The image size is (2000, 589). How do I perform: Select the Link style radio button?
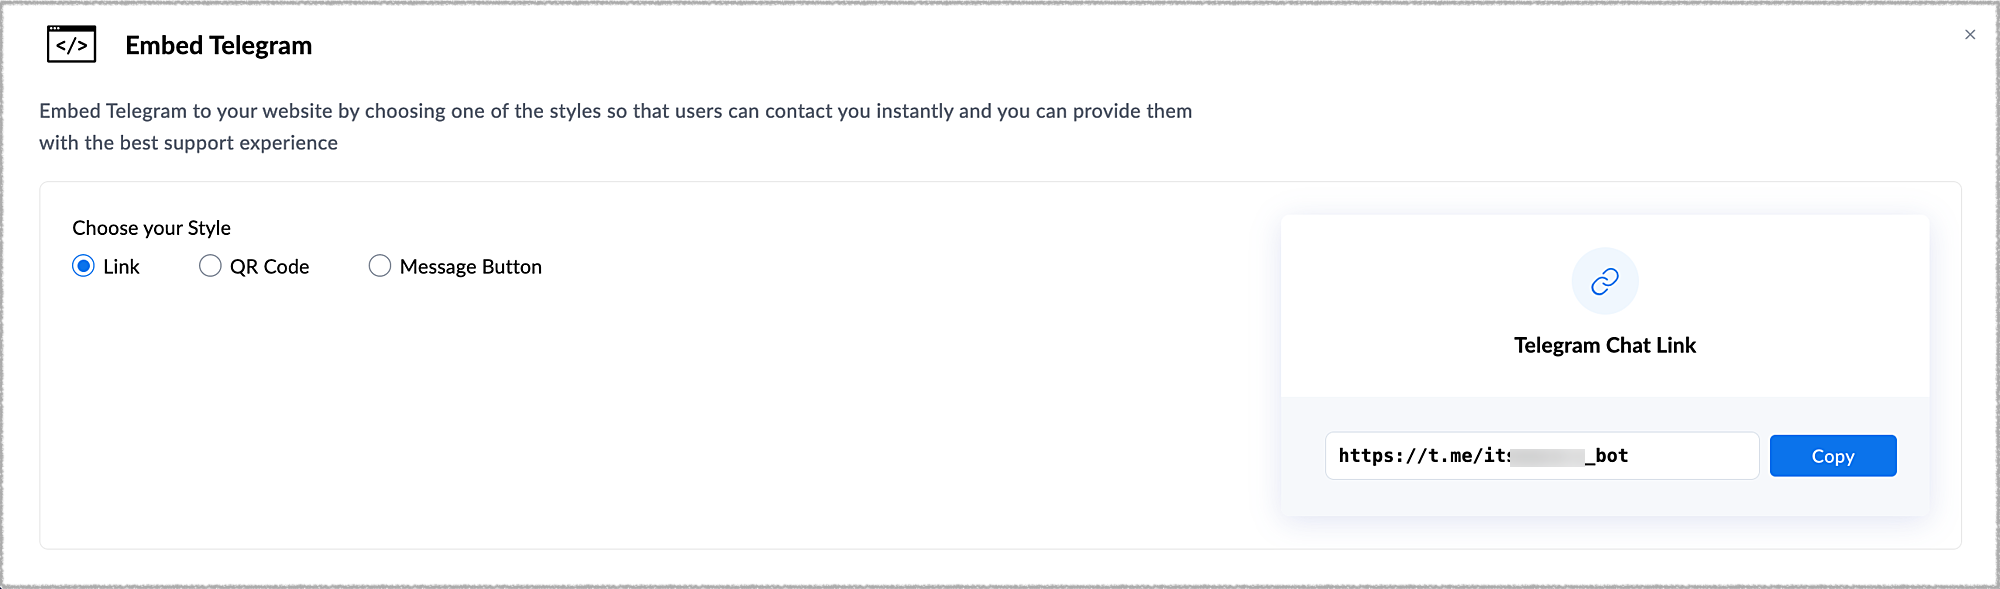click(84, 266)
